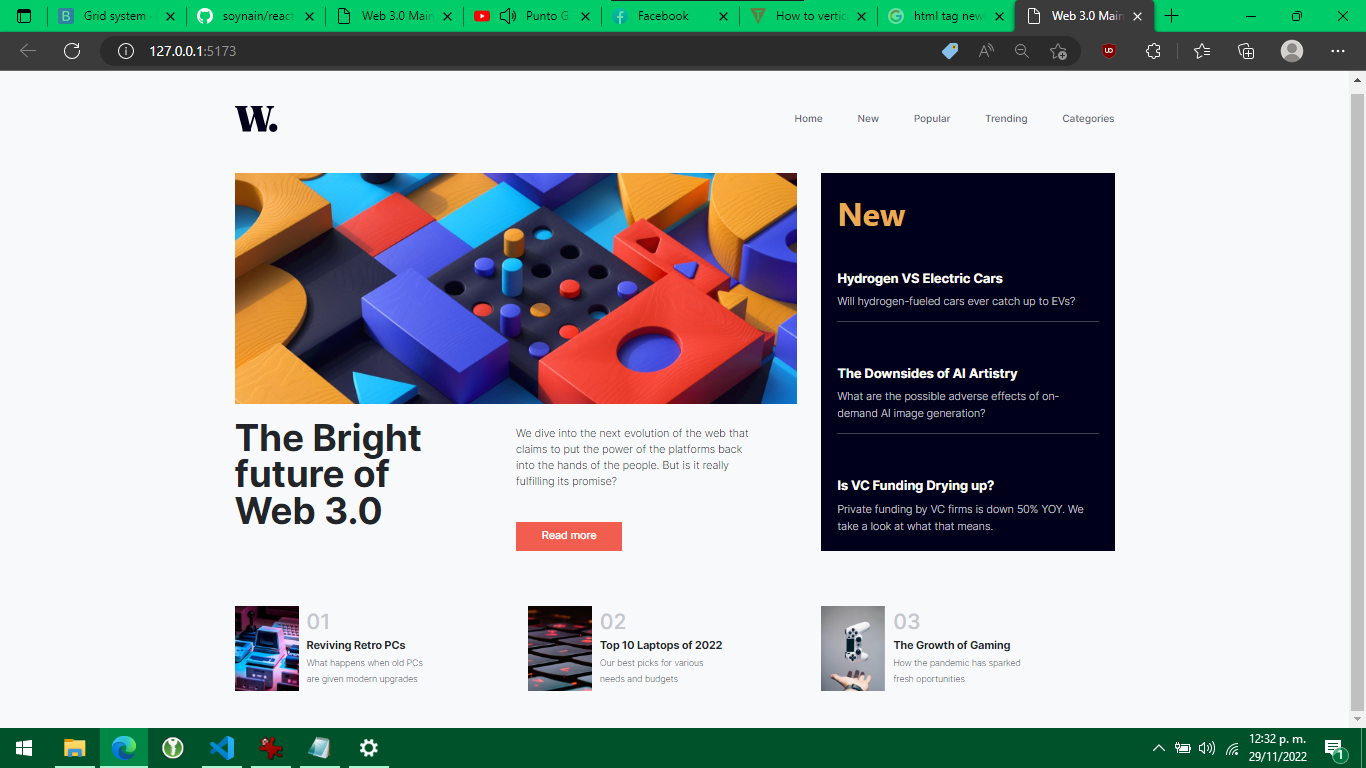Open the Favorites star-list icon
This screenshot has height=768, width=1366.
pos(1201,50)
